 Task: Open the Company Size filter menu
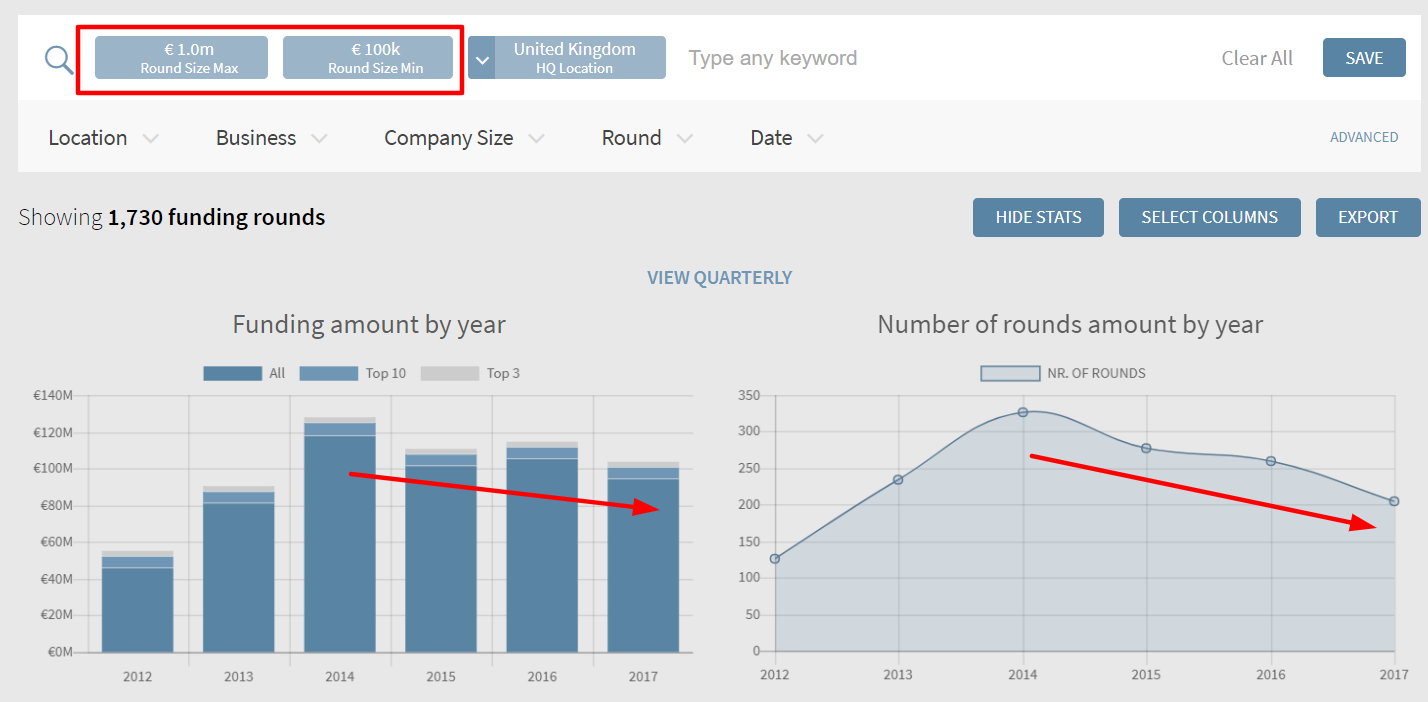coord(464,138)
